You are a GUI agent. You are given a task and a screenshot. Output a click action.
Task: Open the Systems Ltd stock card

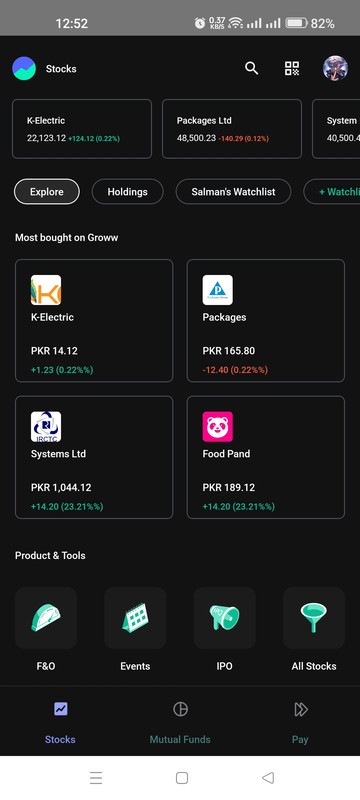(94, 457)
